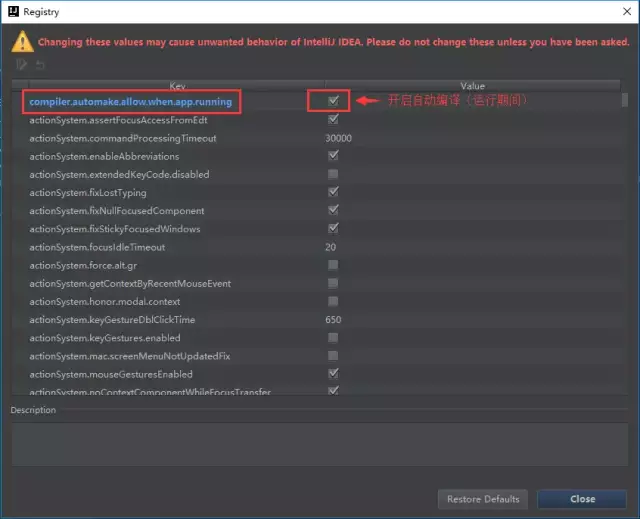Image resolution: width=640 pixels, height=519 pixels.
Task: Select actionSystem.mouseGesturesEnabled key
Action: point(111,375)
